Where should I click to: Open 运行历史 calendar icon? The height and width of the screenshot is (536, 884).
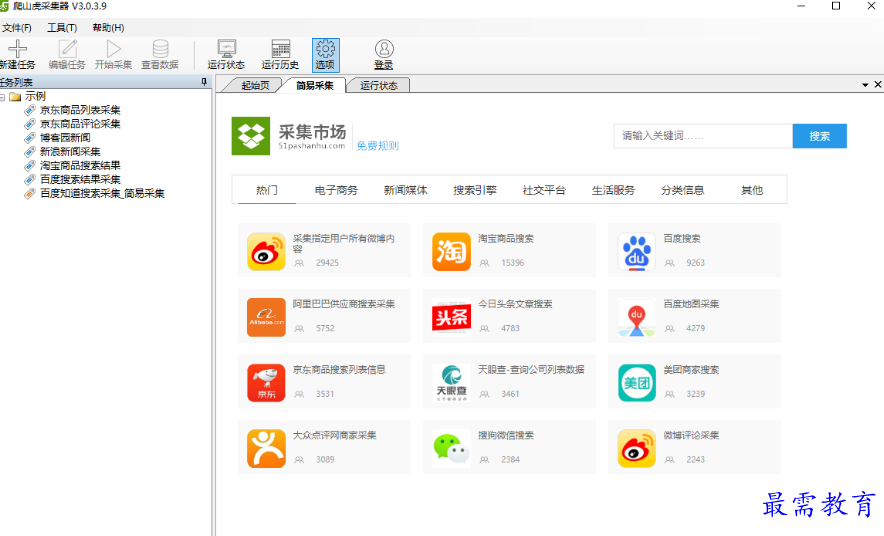(x=281, y=48)
